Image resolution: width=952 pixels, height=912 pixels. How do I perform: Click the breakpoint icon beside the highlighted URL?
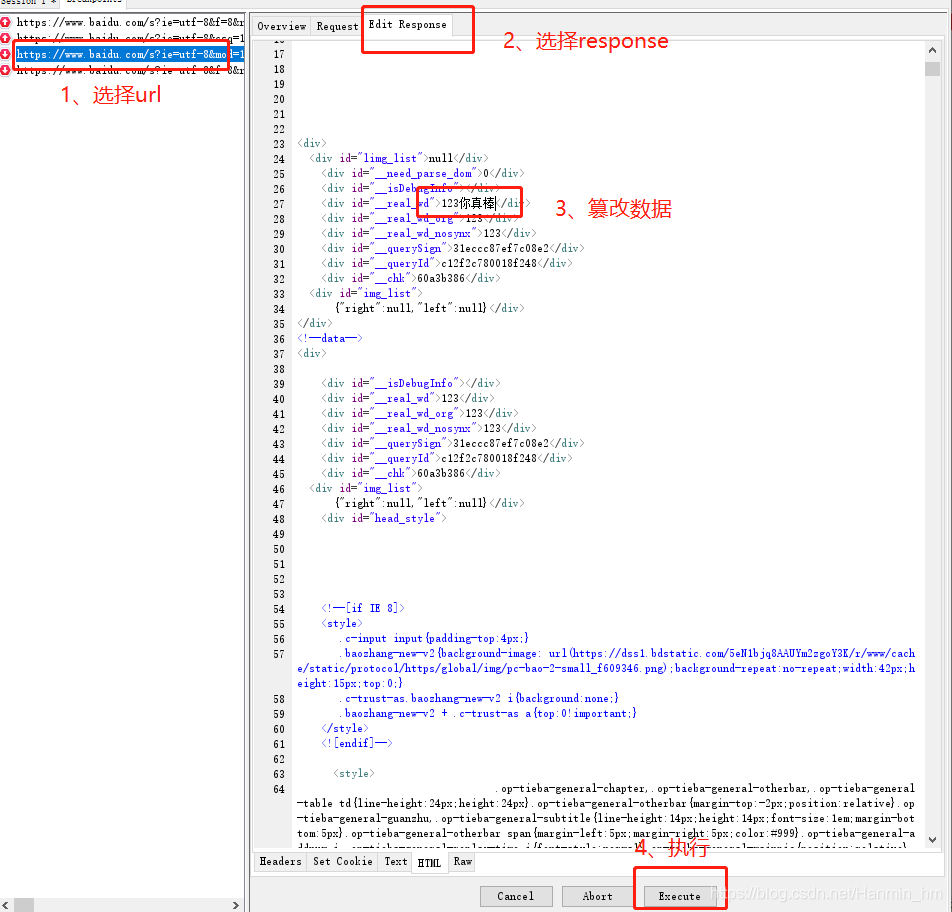tap(5, 54)
